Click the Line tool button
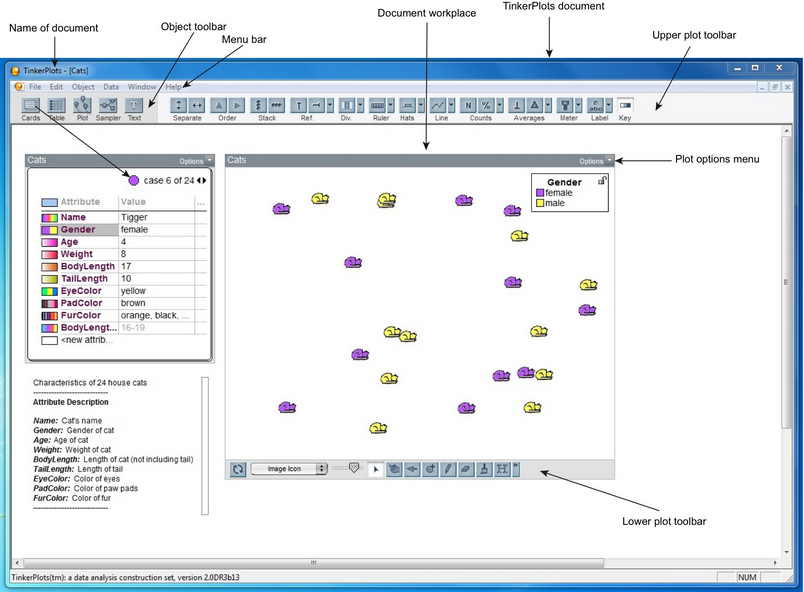This screenshot has width=804, height=592. tap(438, 106)
